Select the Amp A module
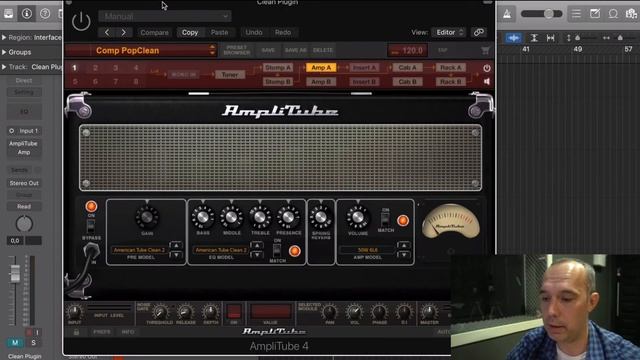Viewport: 640px width, 360px height. 321,67
